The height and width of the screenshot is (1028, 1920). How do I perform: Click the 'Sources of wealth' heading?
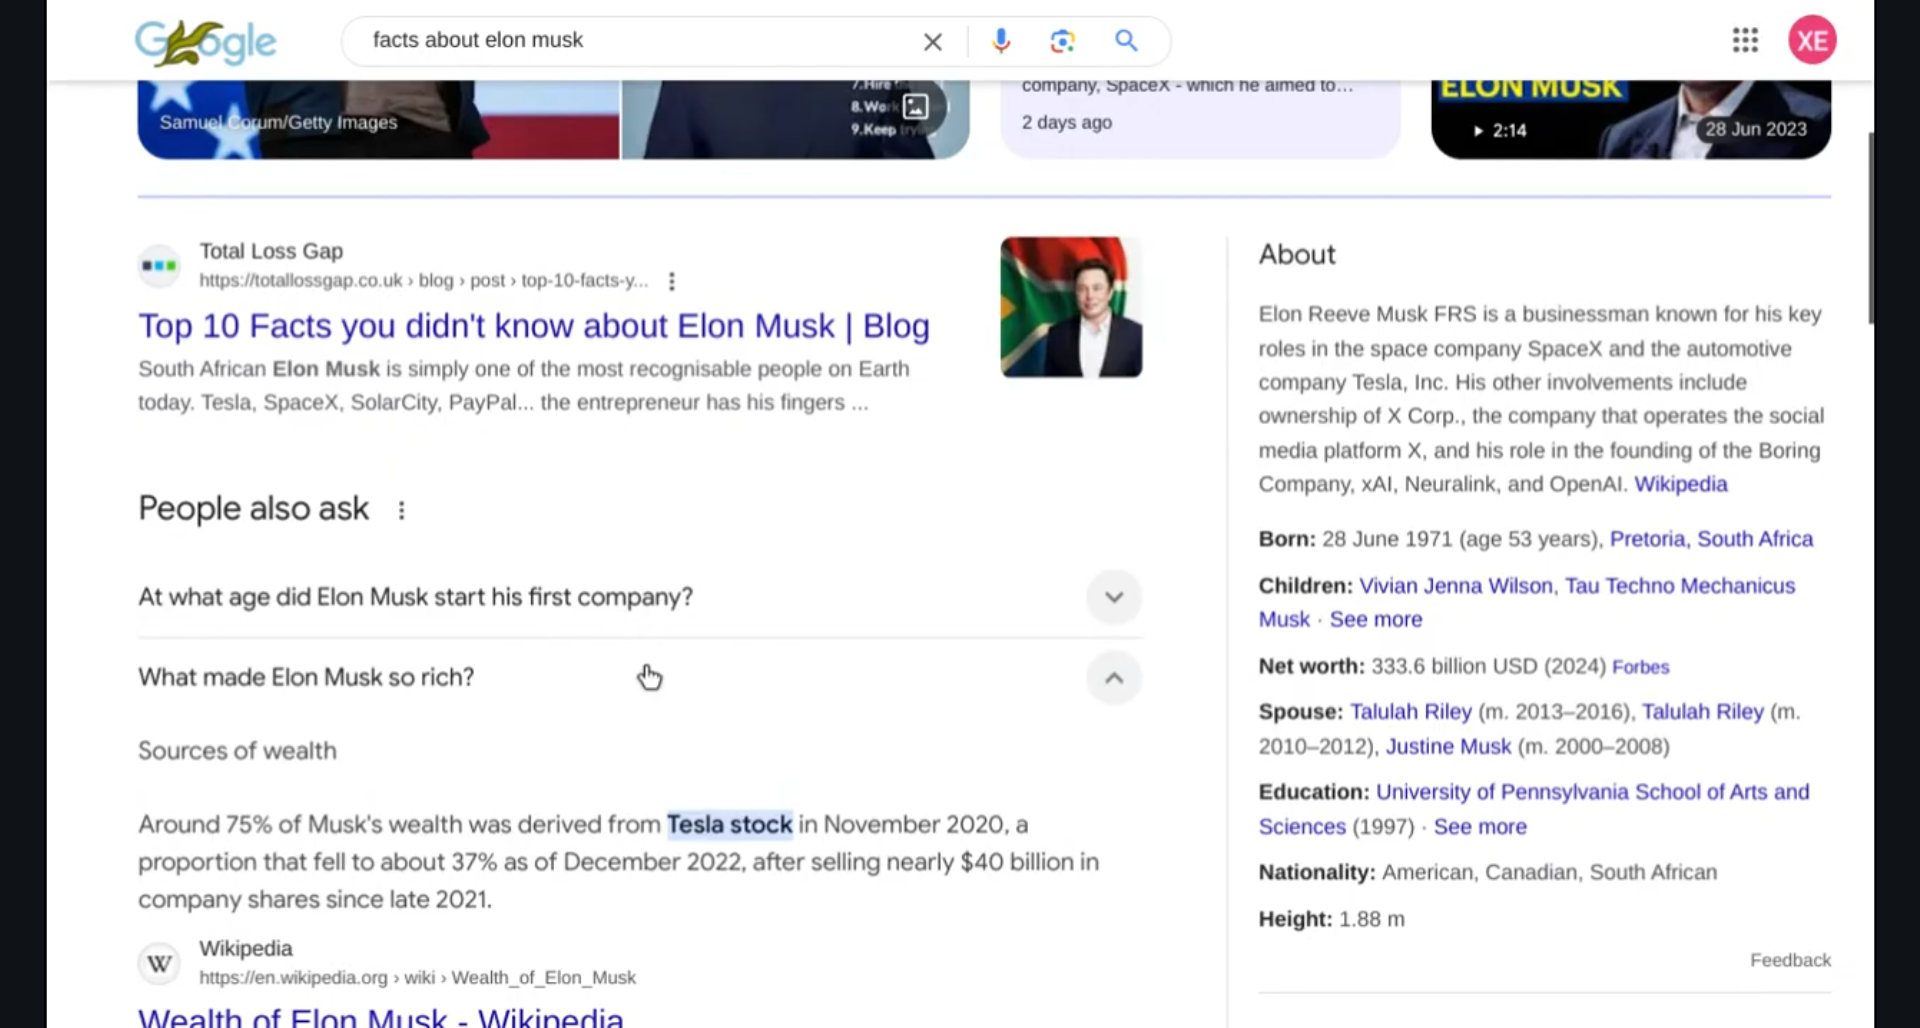237,751
